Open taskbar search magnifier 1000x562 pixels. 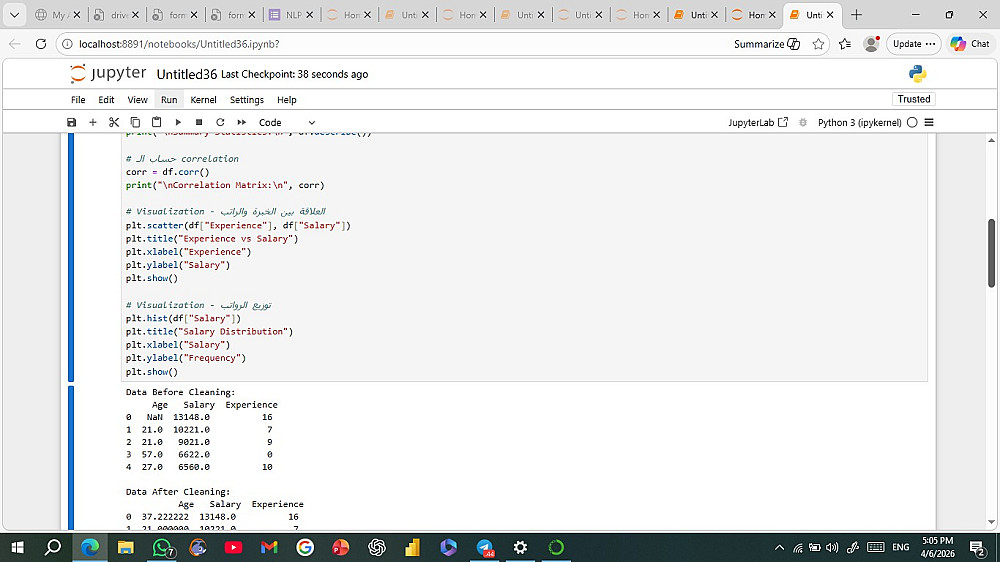click(53, 547)
